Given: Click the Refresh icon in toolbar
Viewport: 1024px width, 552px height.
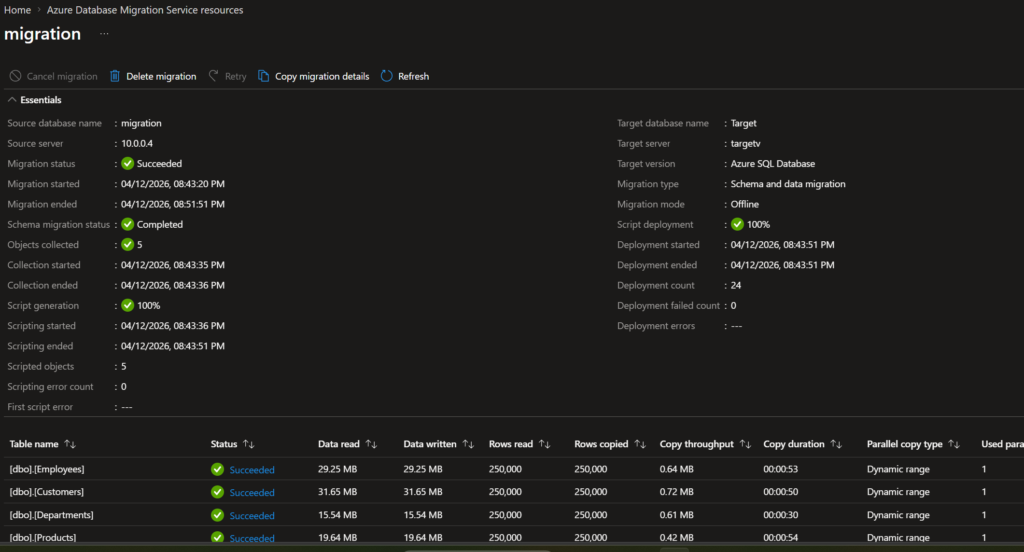Looking at the screenshot, I should pyautogui.click(x=387, y=76).
